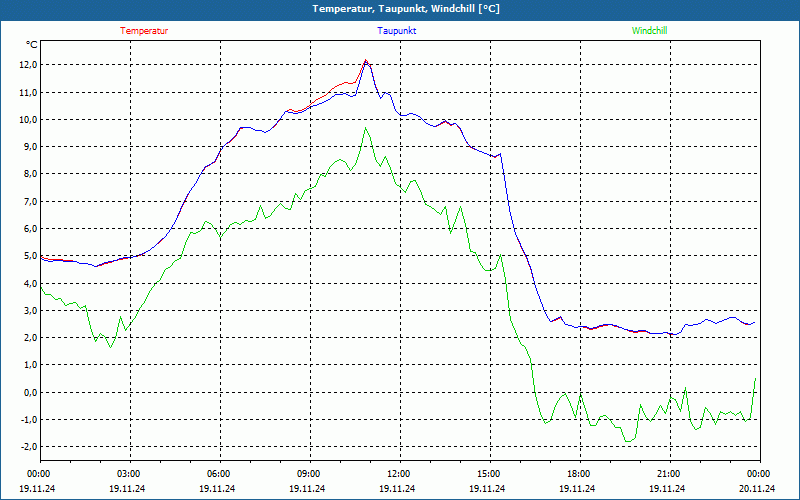
Task: Click the 18:00 time axis label
Action: pos(578,474)
